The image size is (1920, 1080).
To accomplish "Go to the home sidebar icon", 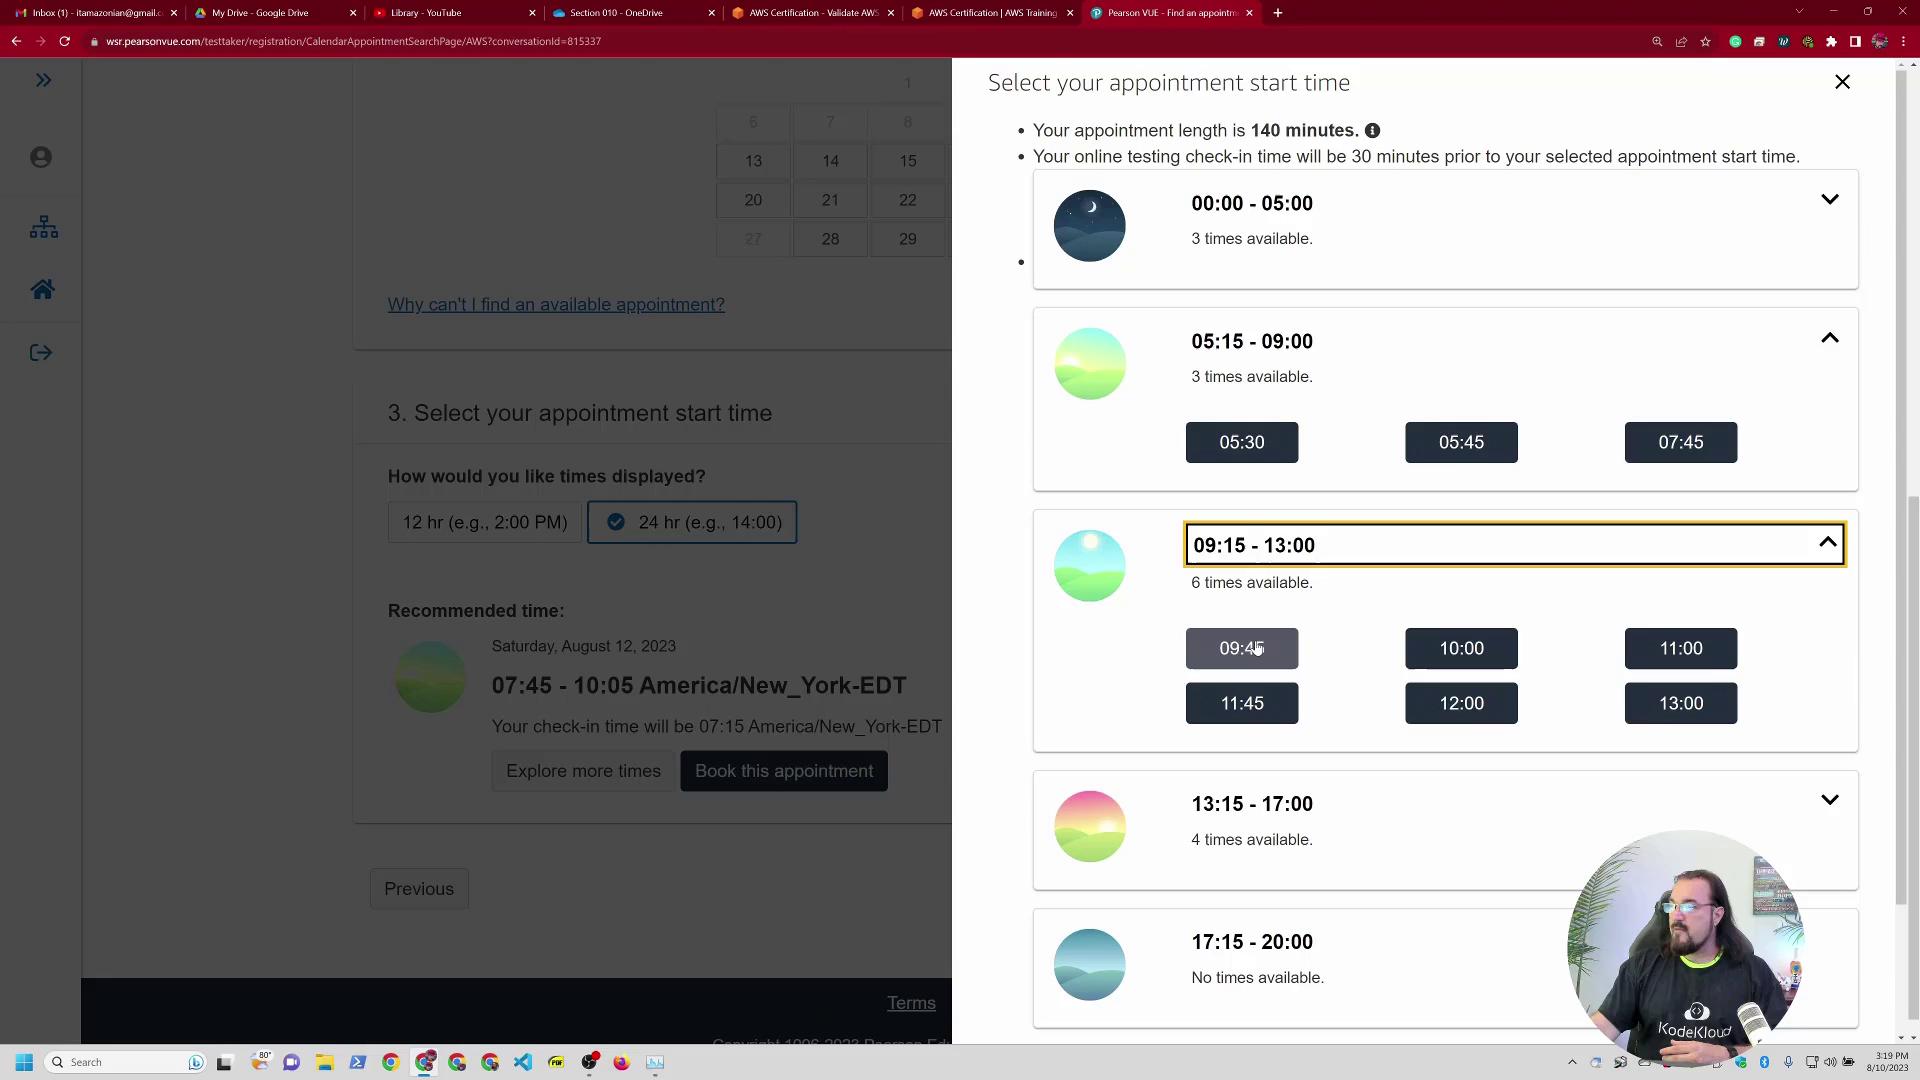I will coord(42,290).
